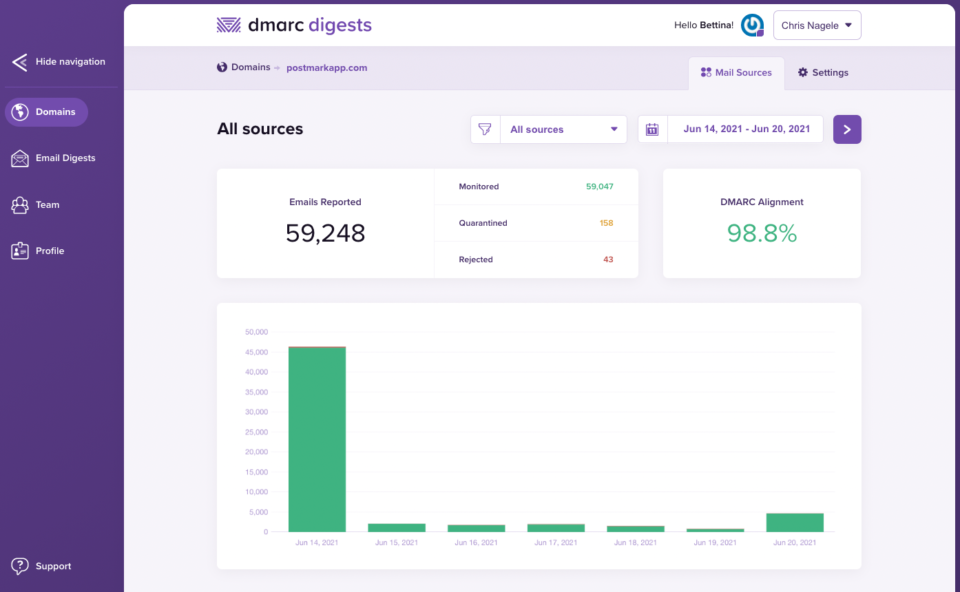Click the Hide navigation back arrow icon

(x=18, y=61)
